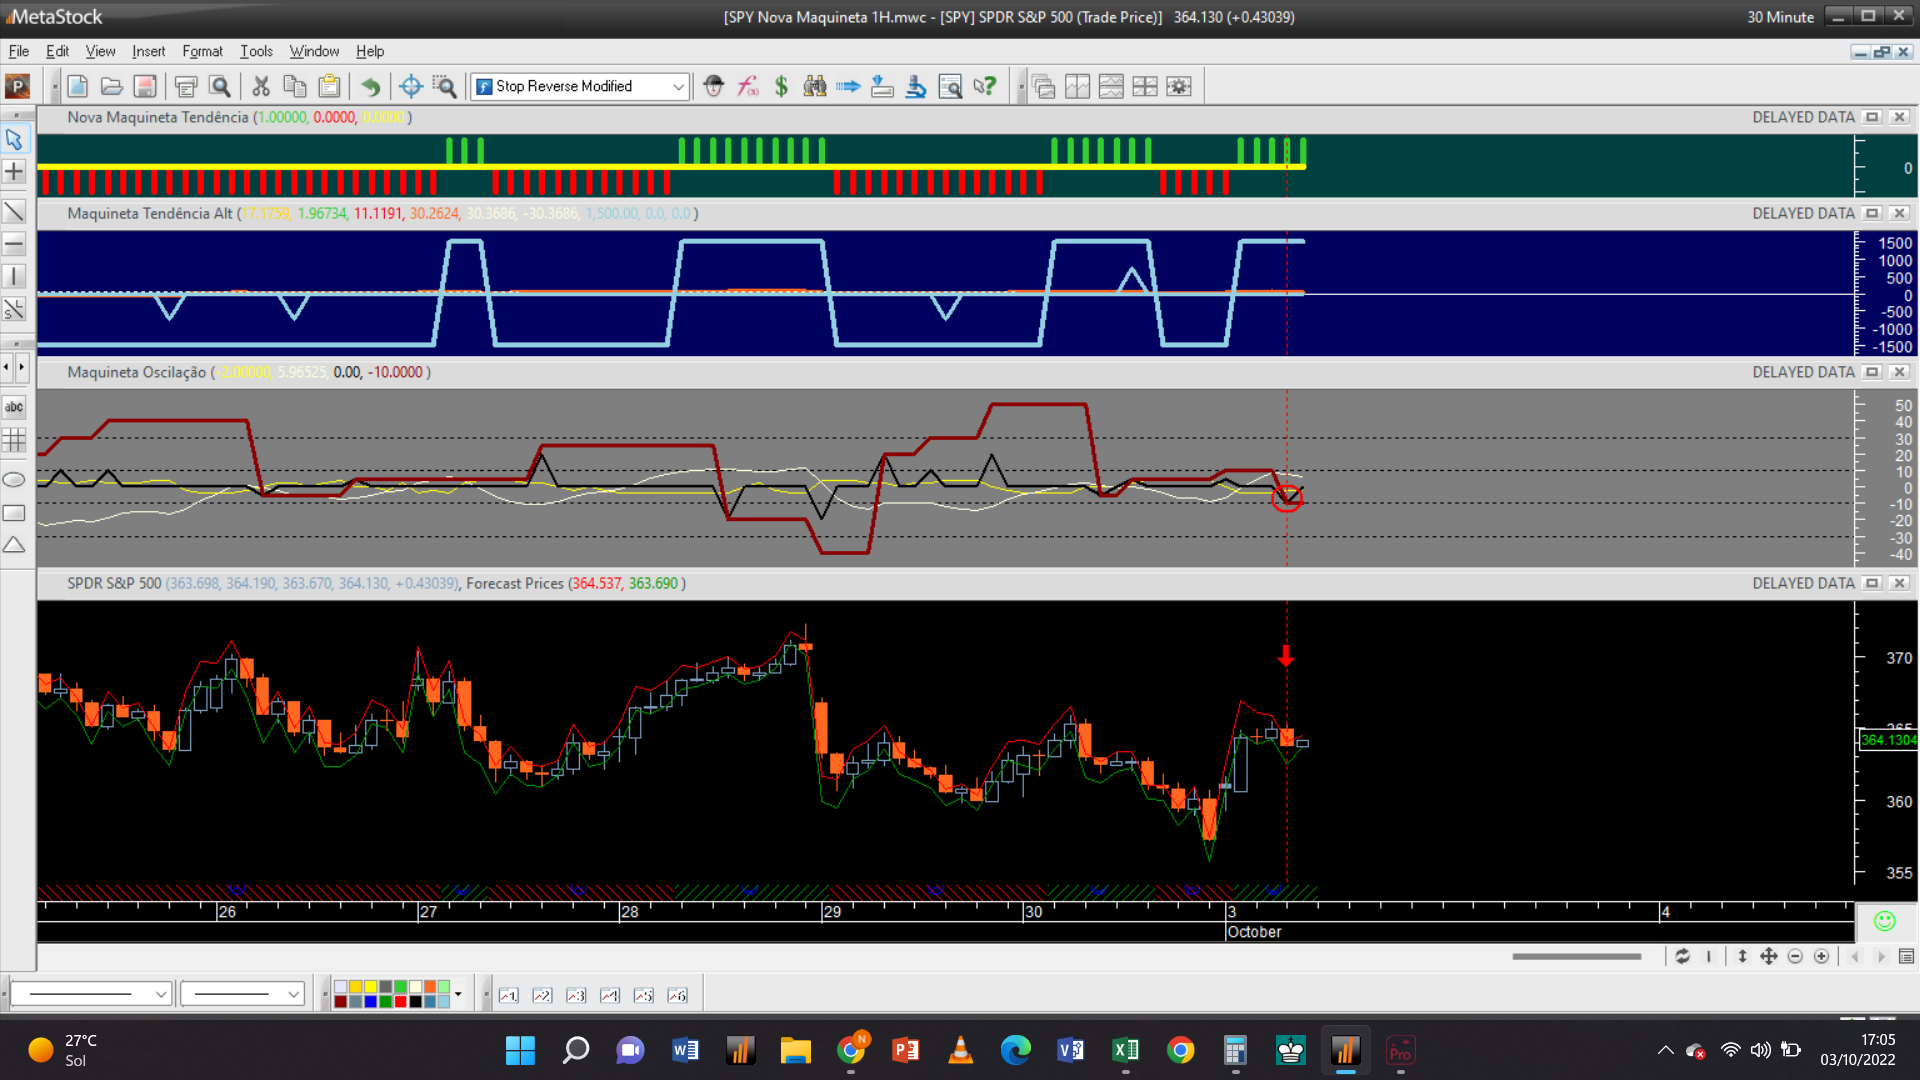The height and width of the screenshot is (1080, 1920).
Task: Open The Explorer binoculars icon
Action: coord(815,87)
